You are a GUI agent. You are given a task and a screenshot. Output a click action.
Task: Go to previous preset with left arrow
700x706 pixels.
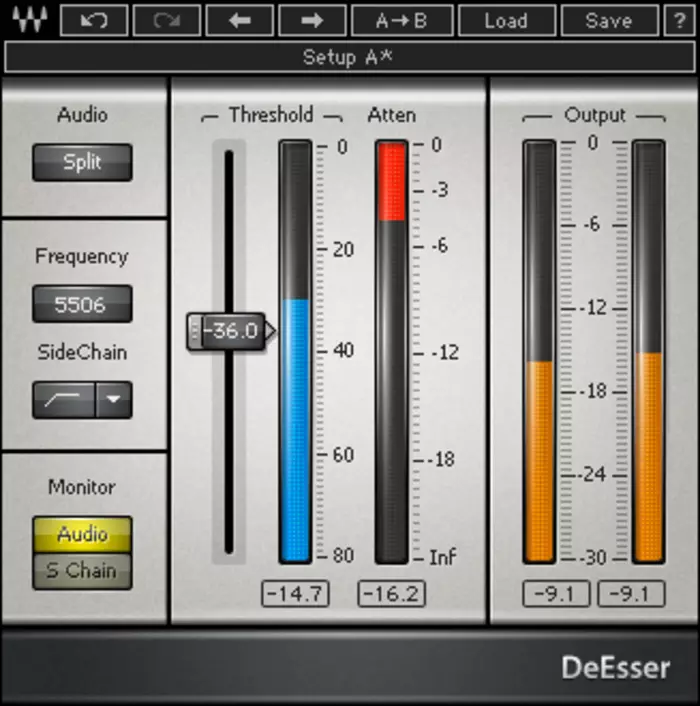[238, 19]
